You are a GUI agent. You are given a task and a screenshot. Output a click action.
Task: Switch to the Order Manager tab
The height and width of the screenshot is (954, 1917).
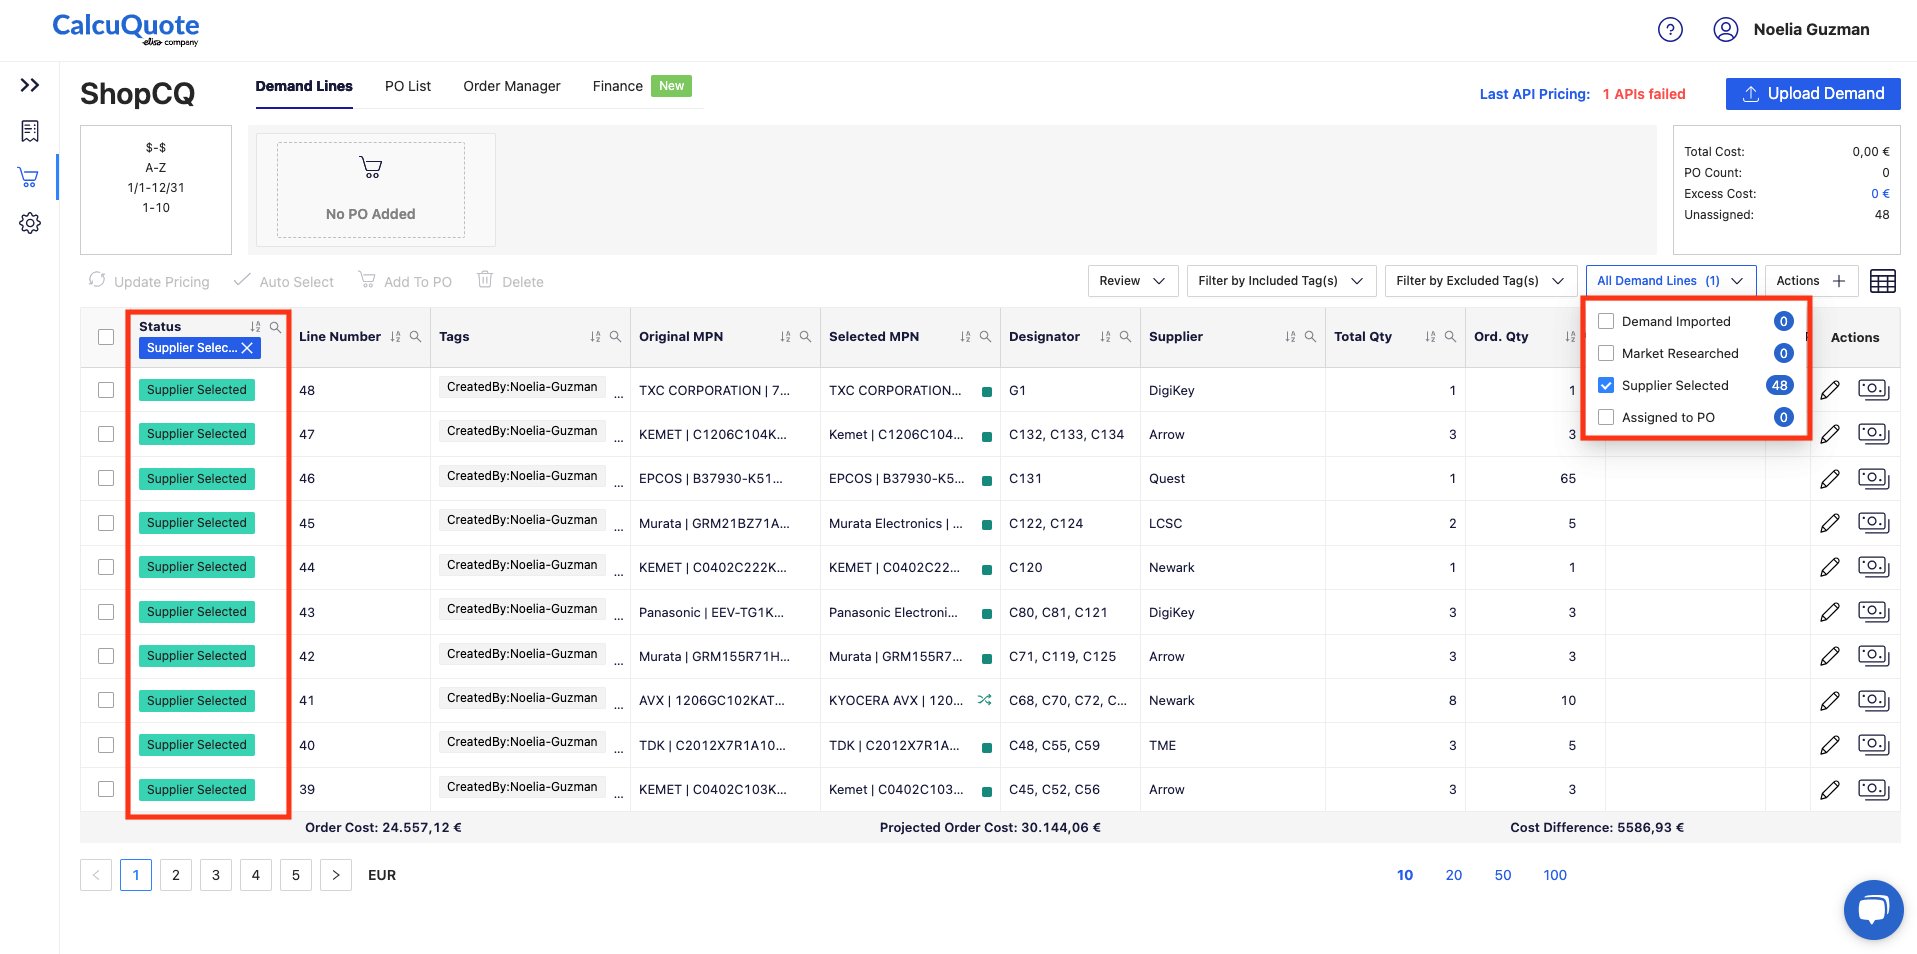click(x=512, y=86)
